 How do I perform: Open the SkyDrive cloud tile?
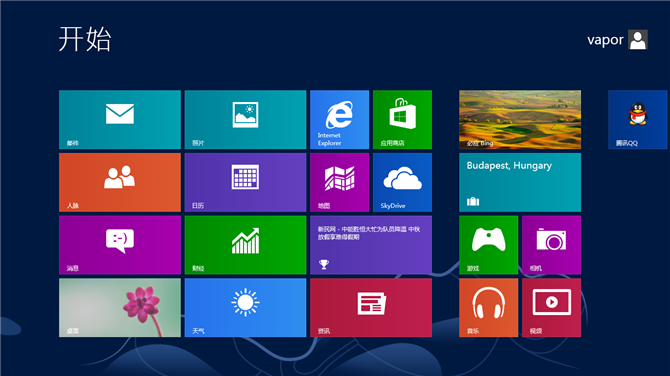point(402,182)
